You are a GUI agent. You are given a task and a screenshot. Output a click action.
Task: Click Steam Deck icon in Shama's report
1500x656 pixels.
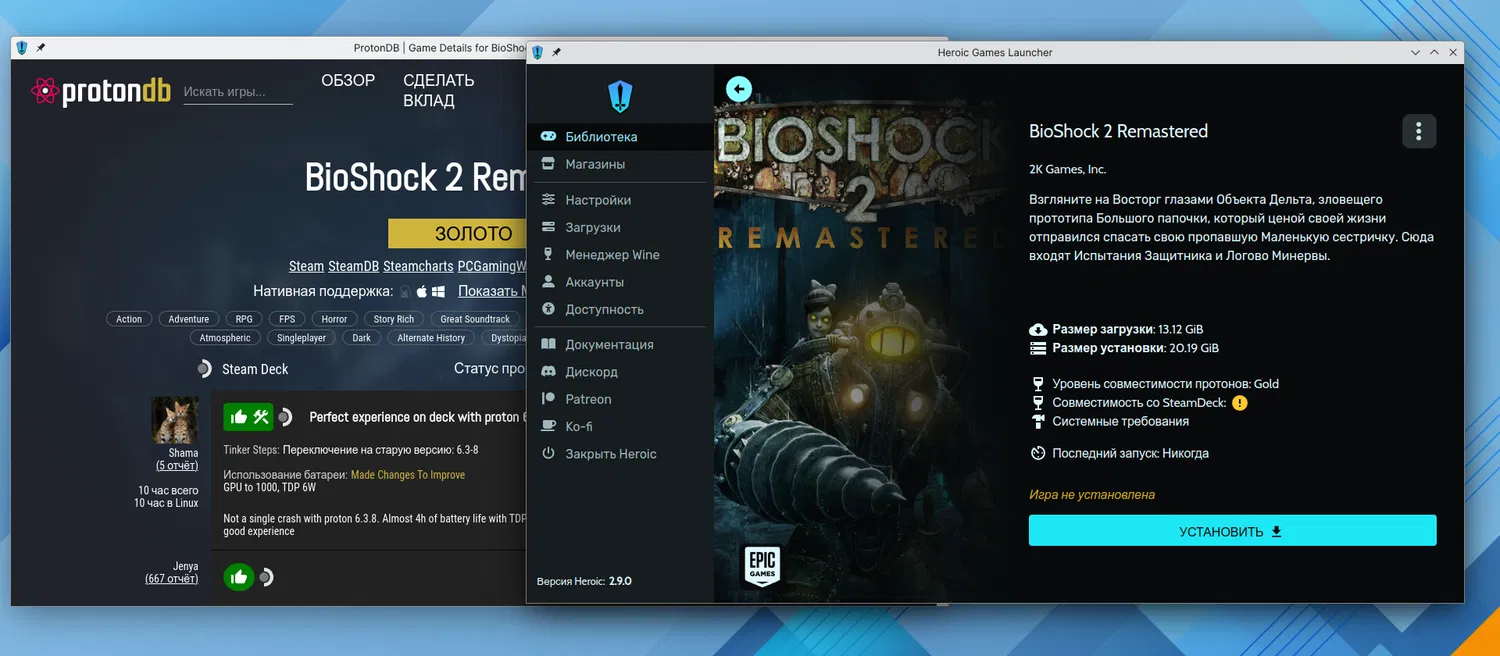coord(285,417)
